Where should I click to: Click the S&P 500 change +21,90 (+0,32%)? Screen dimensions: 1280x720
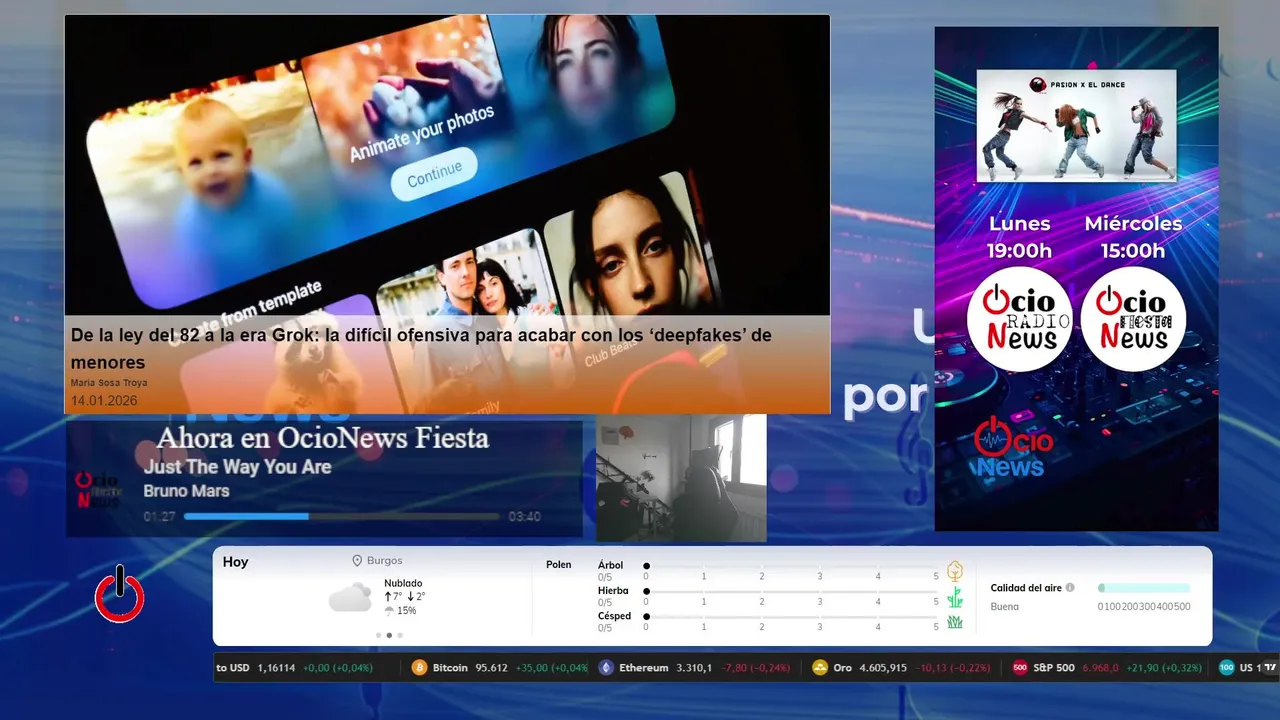pos(1166,668)
